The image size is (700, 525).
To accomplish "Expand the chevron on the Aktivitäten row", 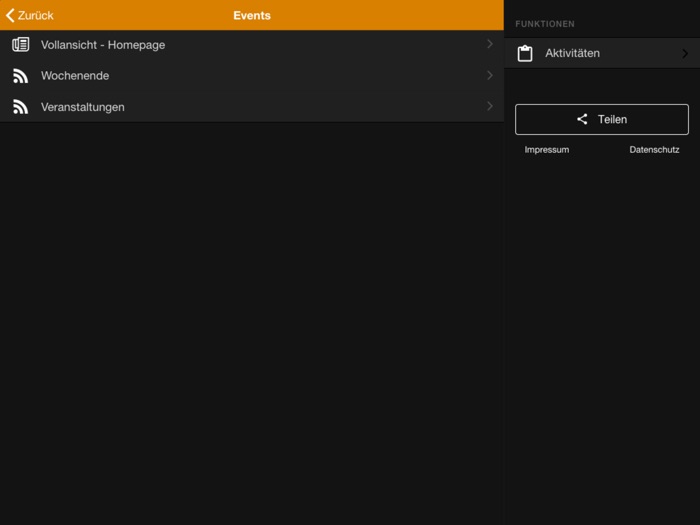I will [x=686, y=53].
